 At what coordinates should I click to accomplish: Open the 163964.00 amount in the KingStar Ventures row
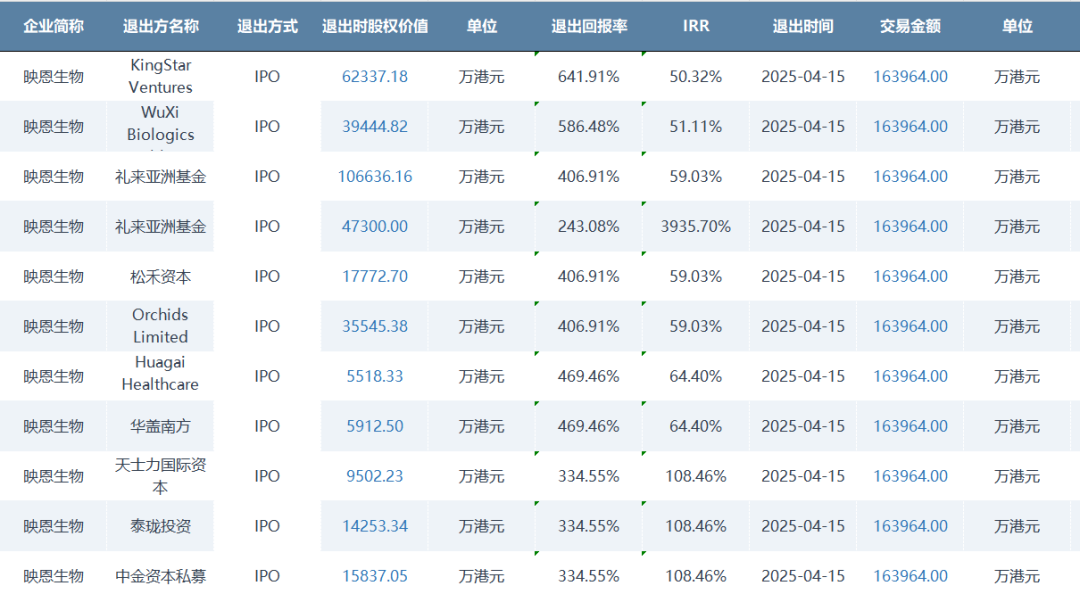tap(910, 77)
